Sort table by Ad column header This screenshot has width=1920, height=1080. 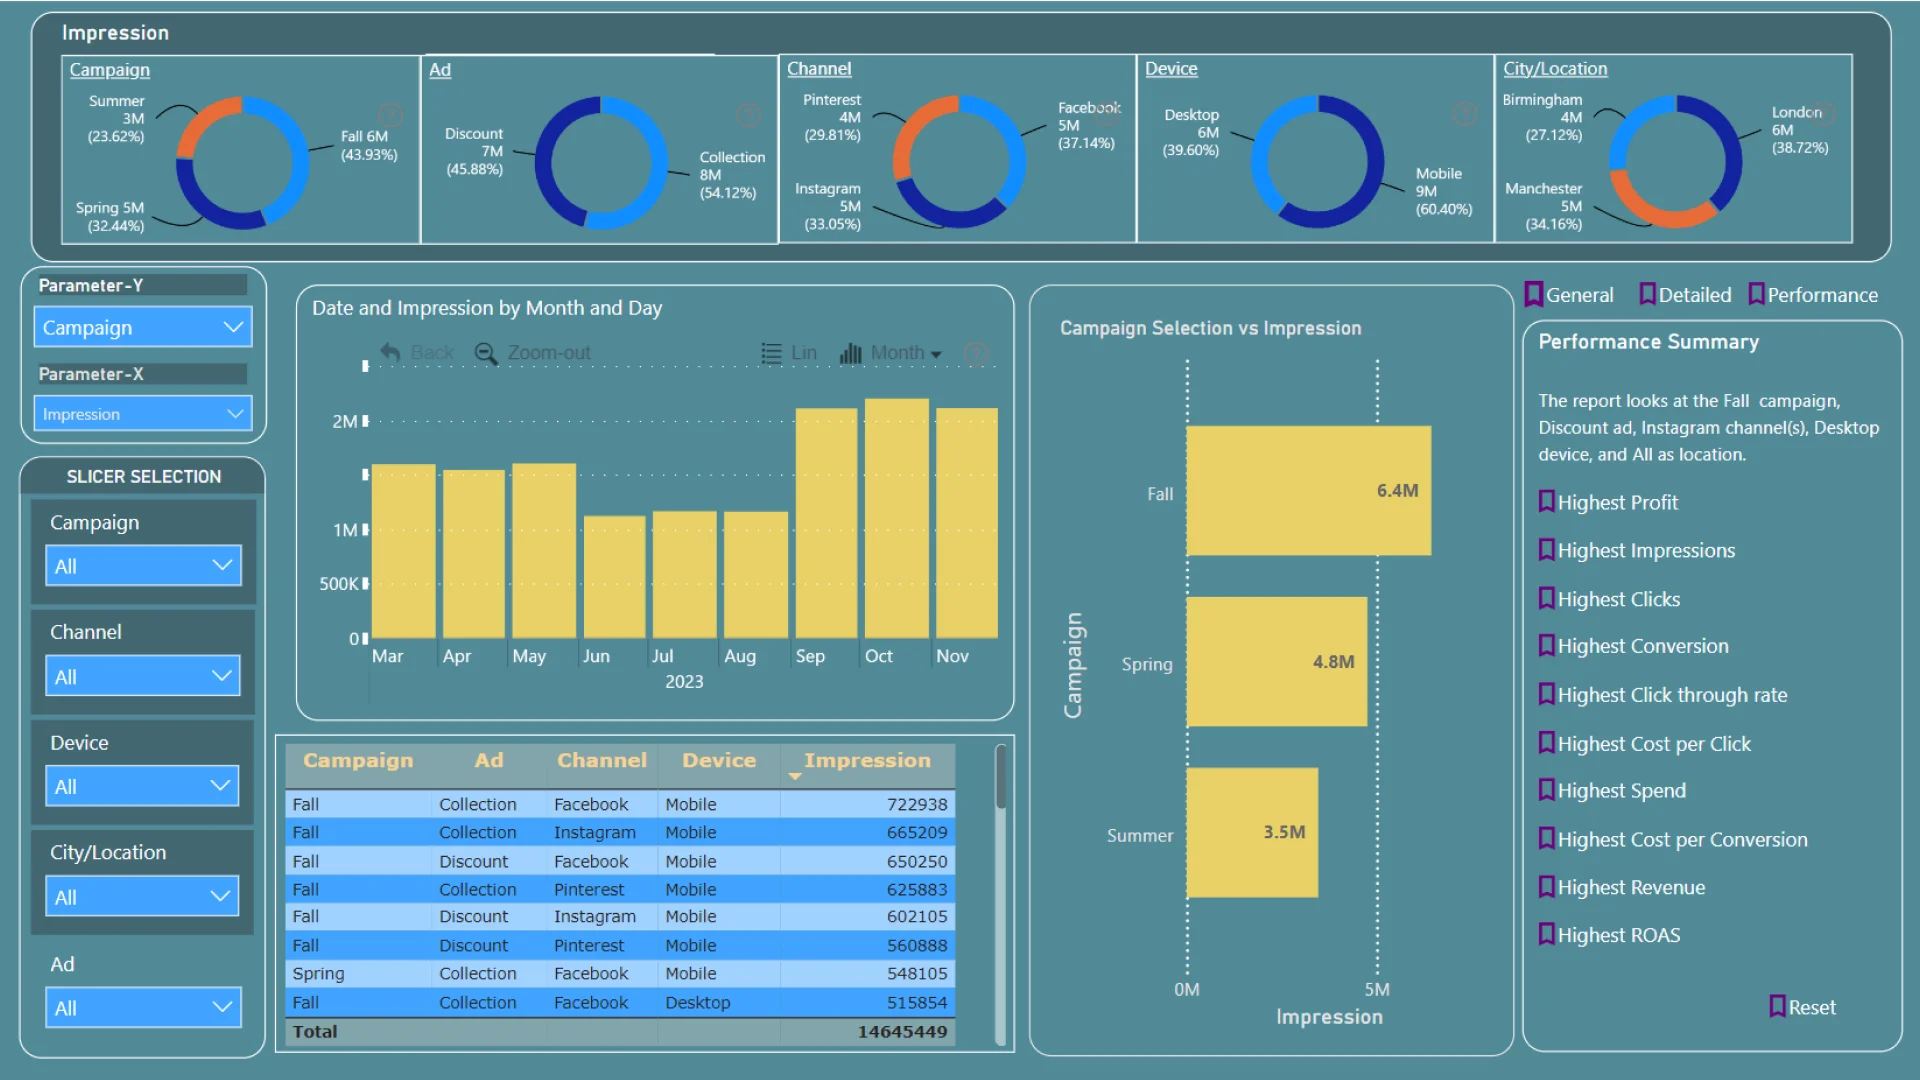tap(489, 760)
